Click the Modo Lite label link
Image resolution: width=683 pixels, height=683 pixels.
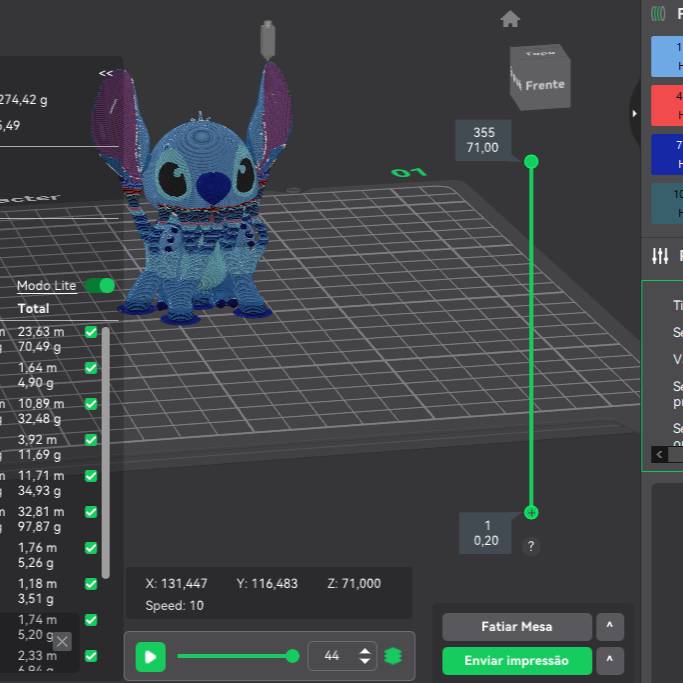47,286
